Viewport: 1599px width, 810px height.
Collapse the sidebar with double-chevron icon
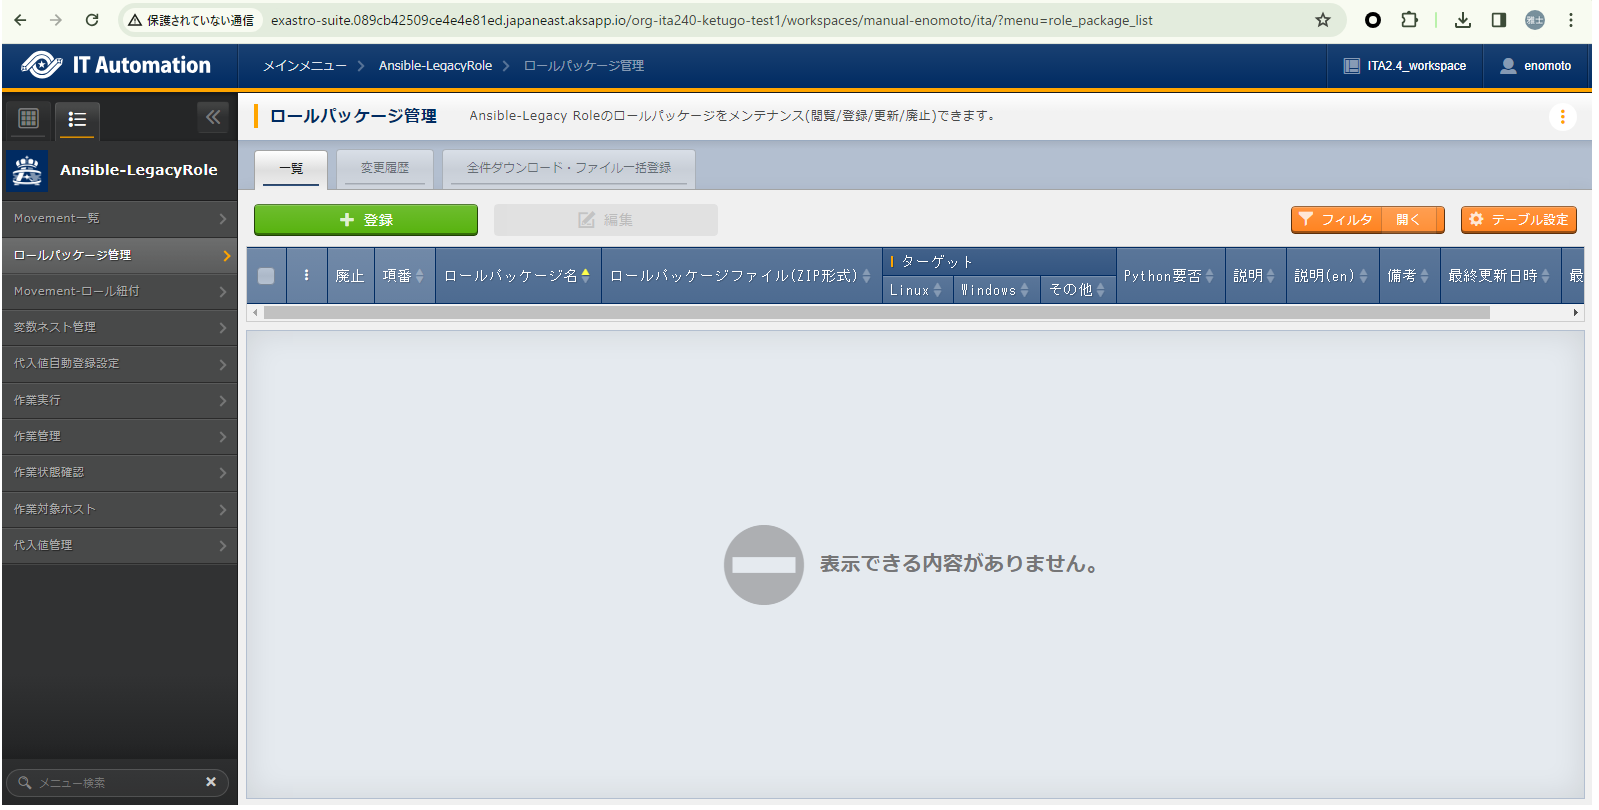tap(213, 118)
